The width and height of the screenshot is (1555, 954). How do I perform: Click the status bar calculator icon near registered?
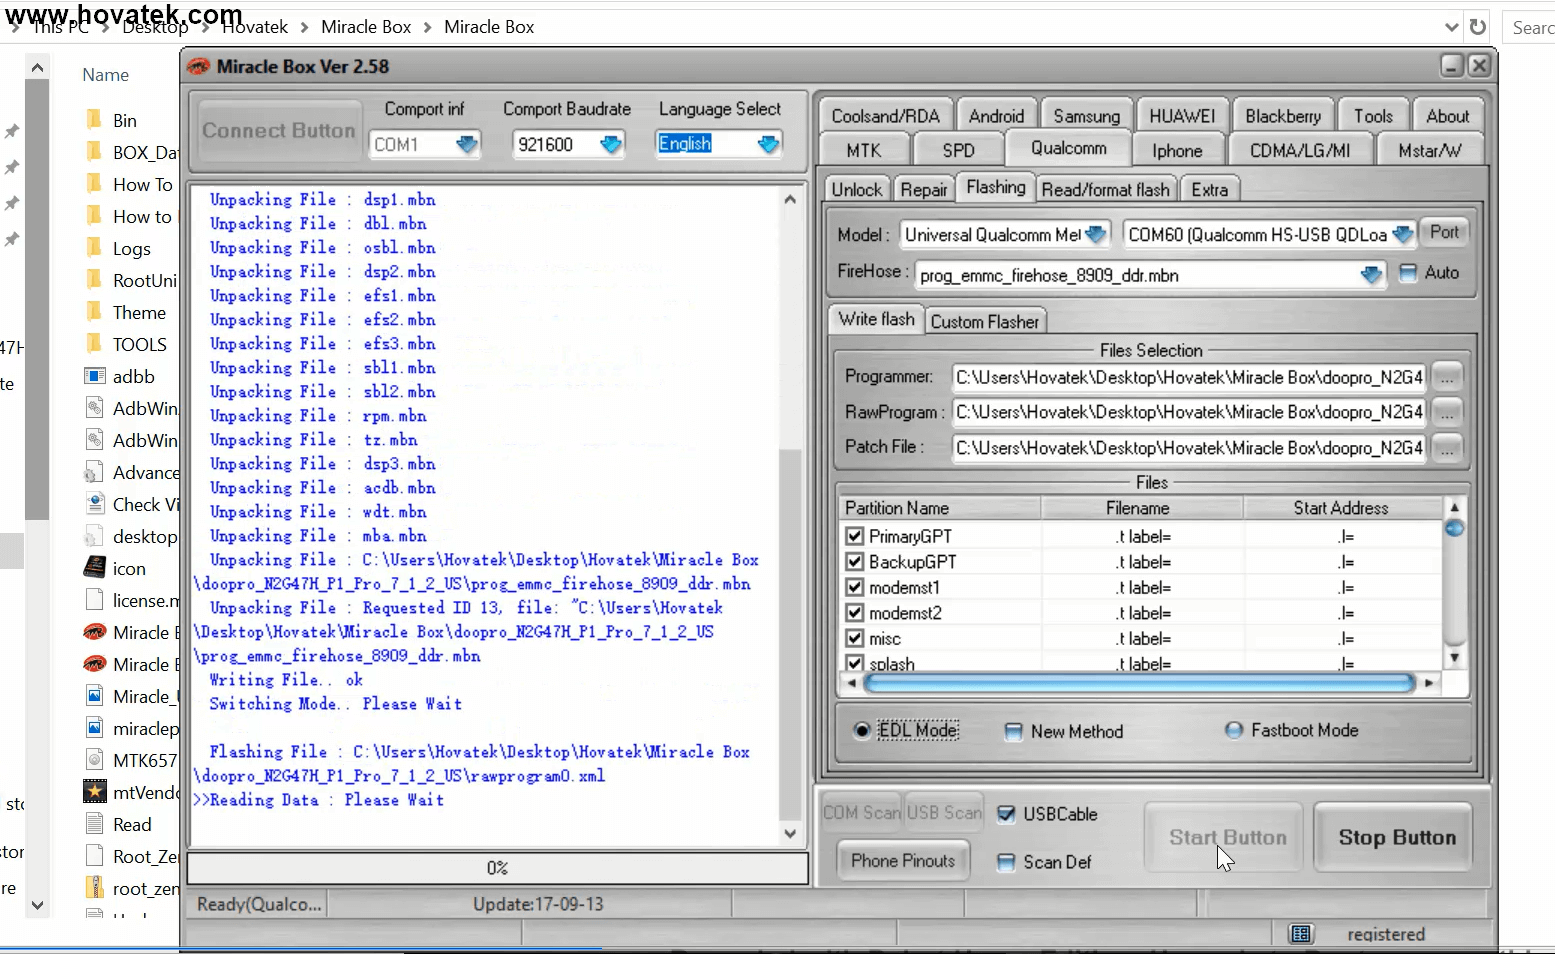1300,934
